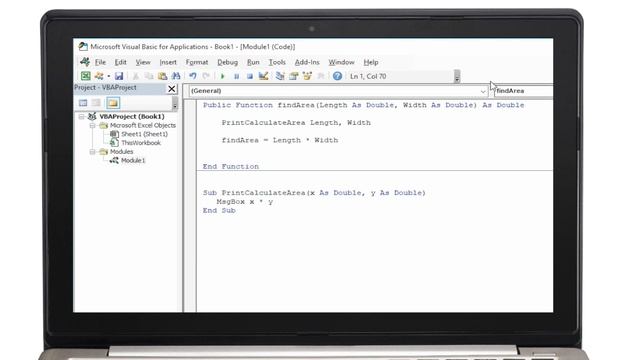Click the Reset stop icon
The width and height of the screenshot is (640, 360).
click(x=250, y=76)
